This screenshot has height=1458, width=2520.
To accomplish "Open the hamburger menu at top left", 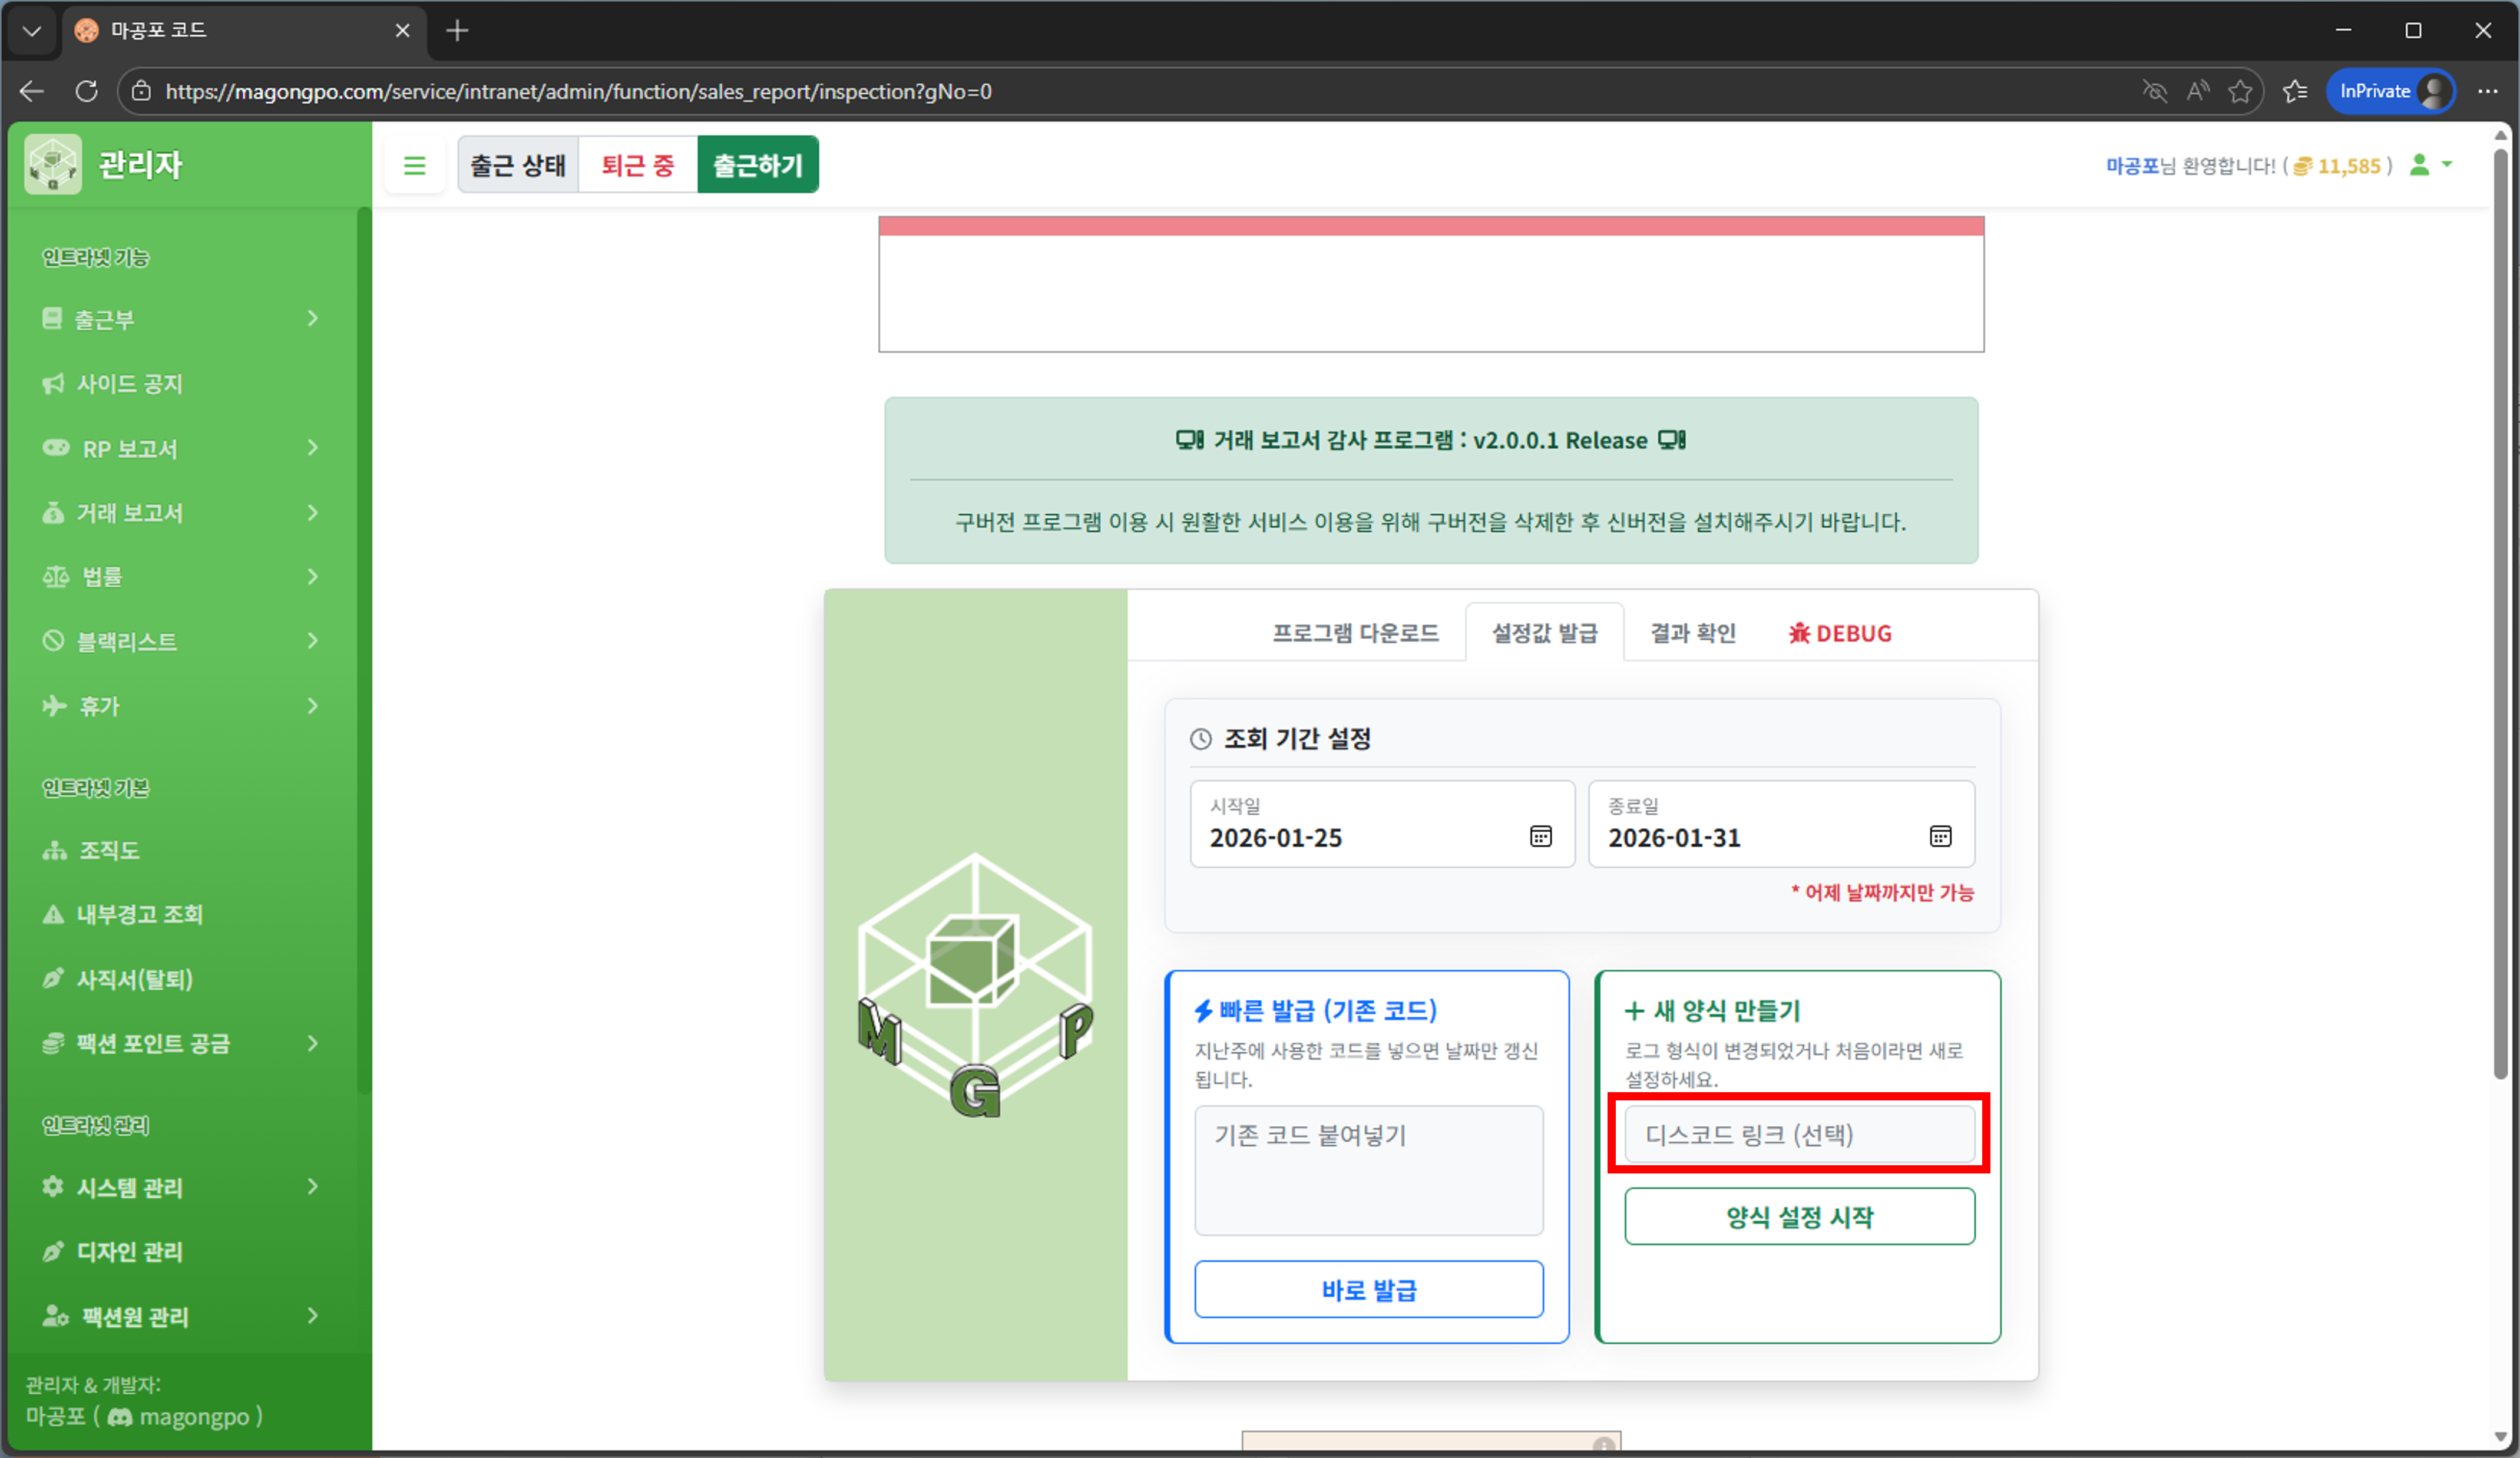I will [x=414, y=164].
